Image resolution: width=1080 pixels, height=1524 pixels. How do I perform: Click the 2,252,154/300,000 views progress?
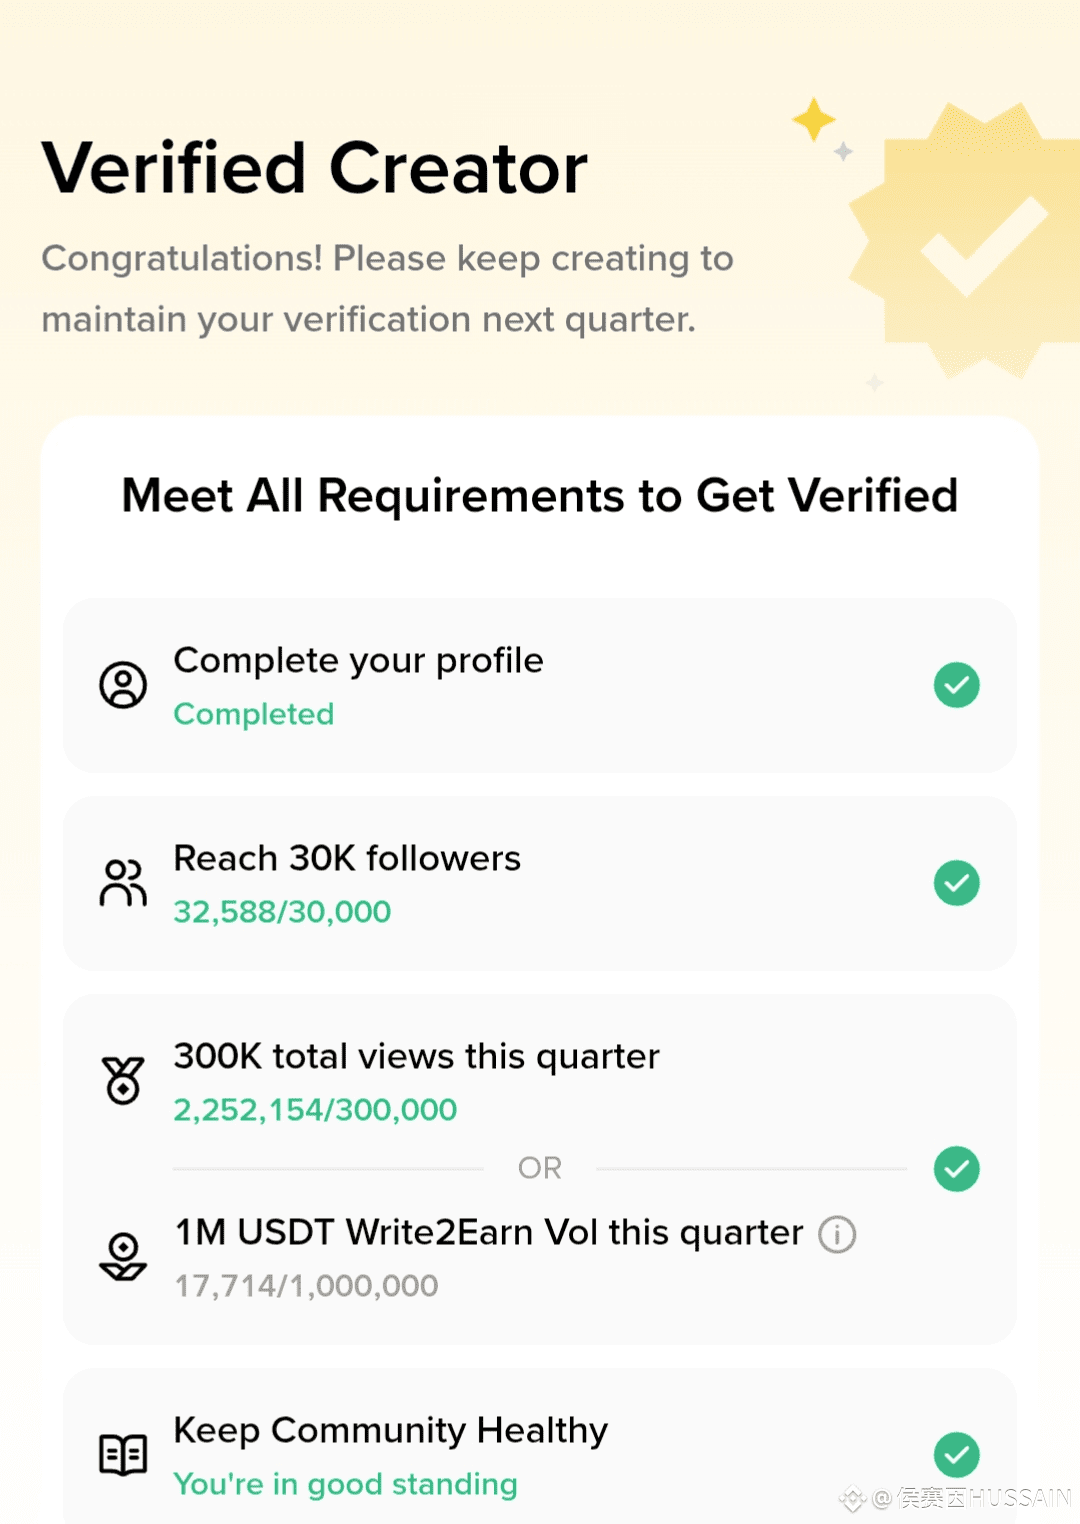coord(315,1110)
